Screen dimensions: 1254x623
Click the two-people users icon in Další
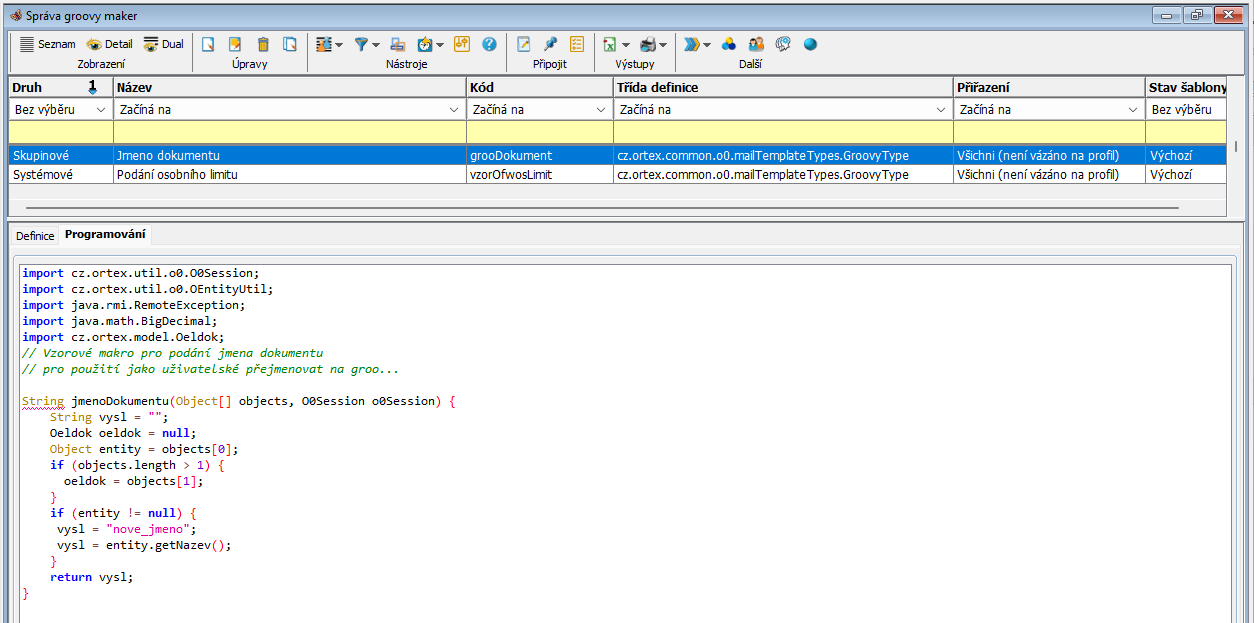pyautogui.click(x=756, y=44)
